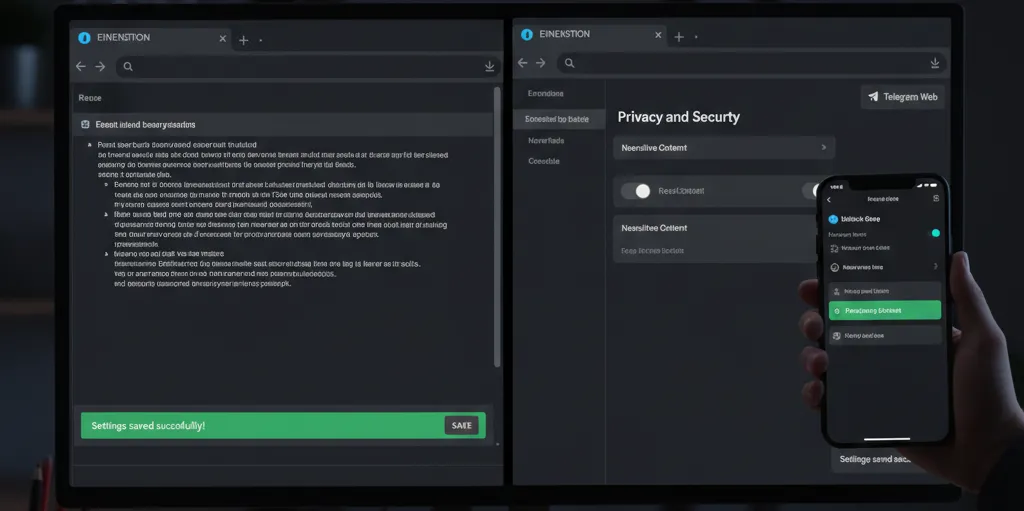Click the 'Reoce' label in the left window
This screenshot has width=1024, height=511.
pyautogui.click(x=89, y=98)
